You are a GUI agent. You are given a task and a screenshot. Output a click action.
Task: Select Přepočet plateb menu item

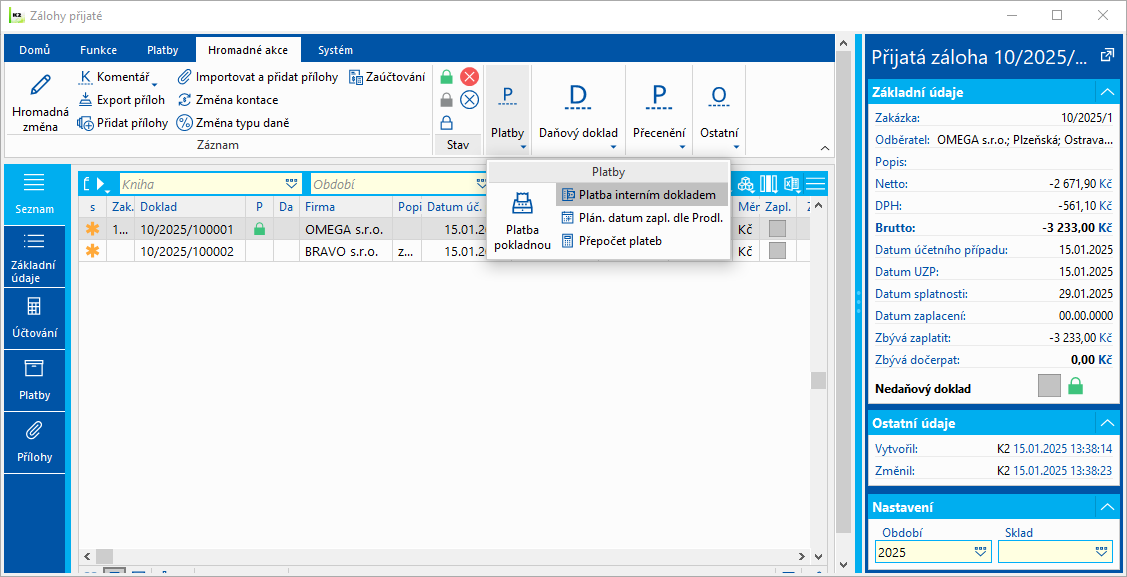point(642,241)
